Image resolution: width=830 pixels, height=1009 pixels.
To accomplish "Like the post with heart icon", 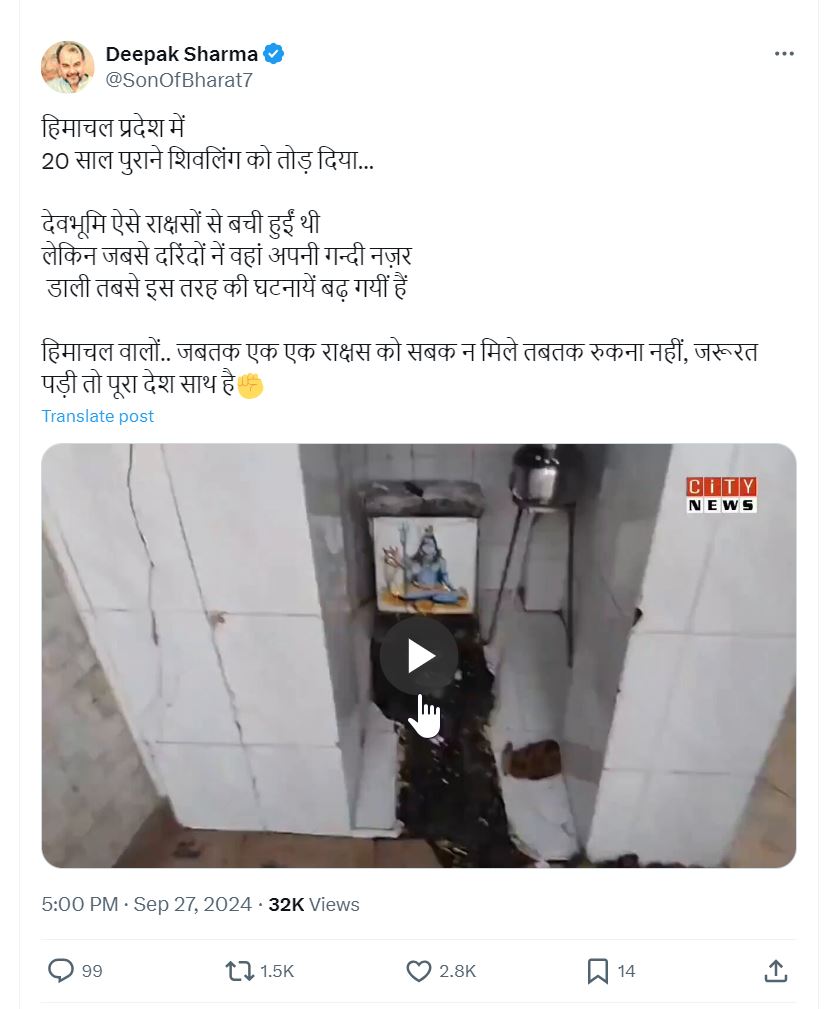I will coord(419,971).
